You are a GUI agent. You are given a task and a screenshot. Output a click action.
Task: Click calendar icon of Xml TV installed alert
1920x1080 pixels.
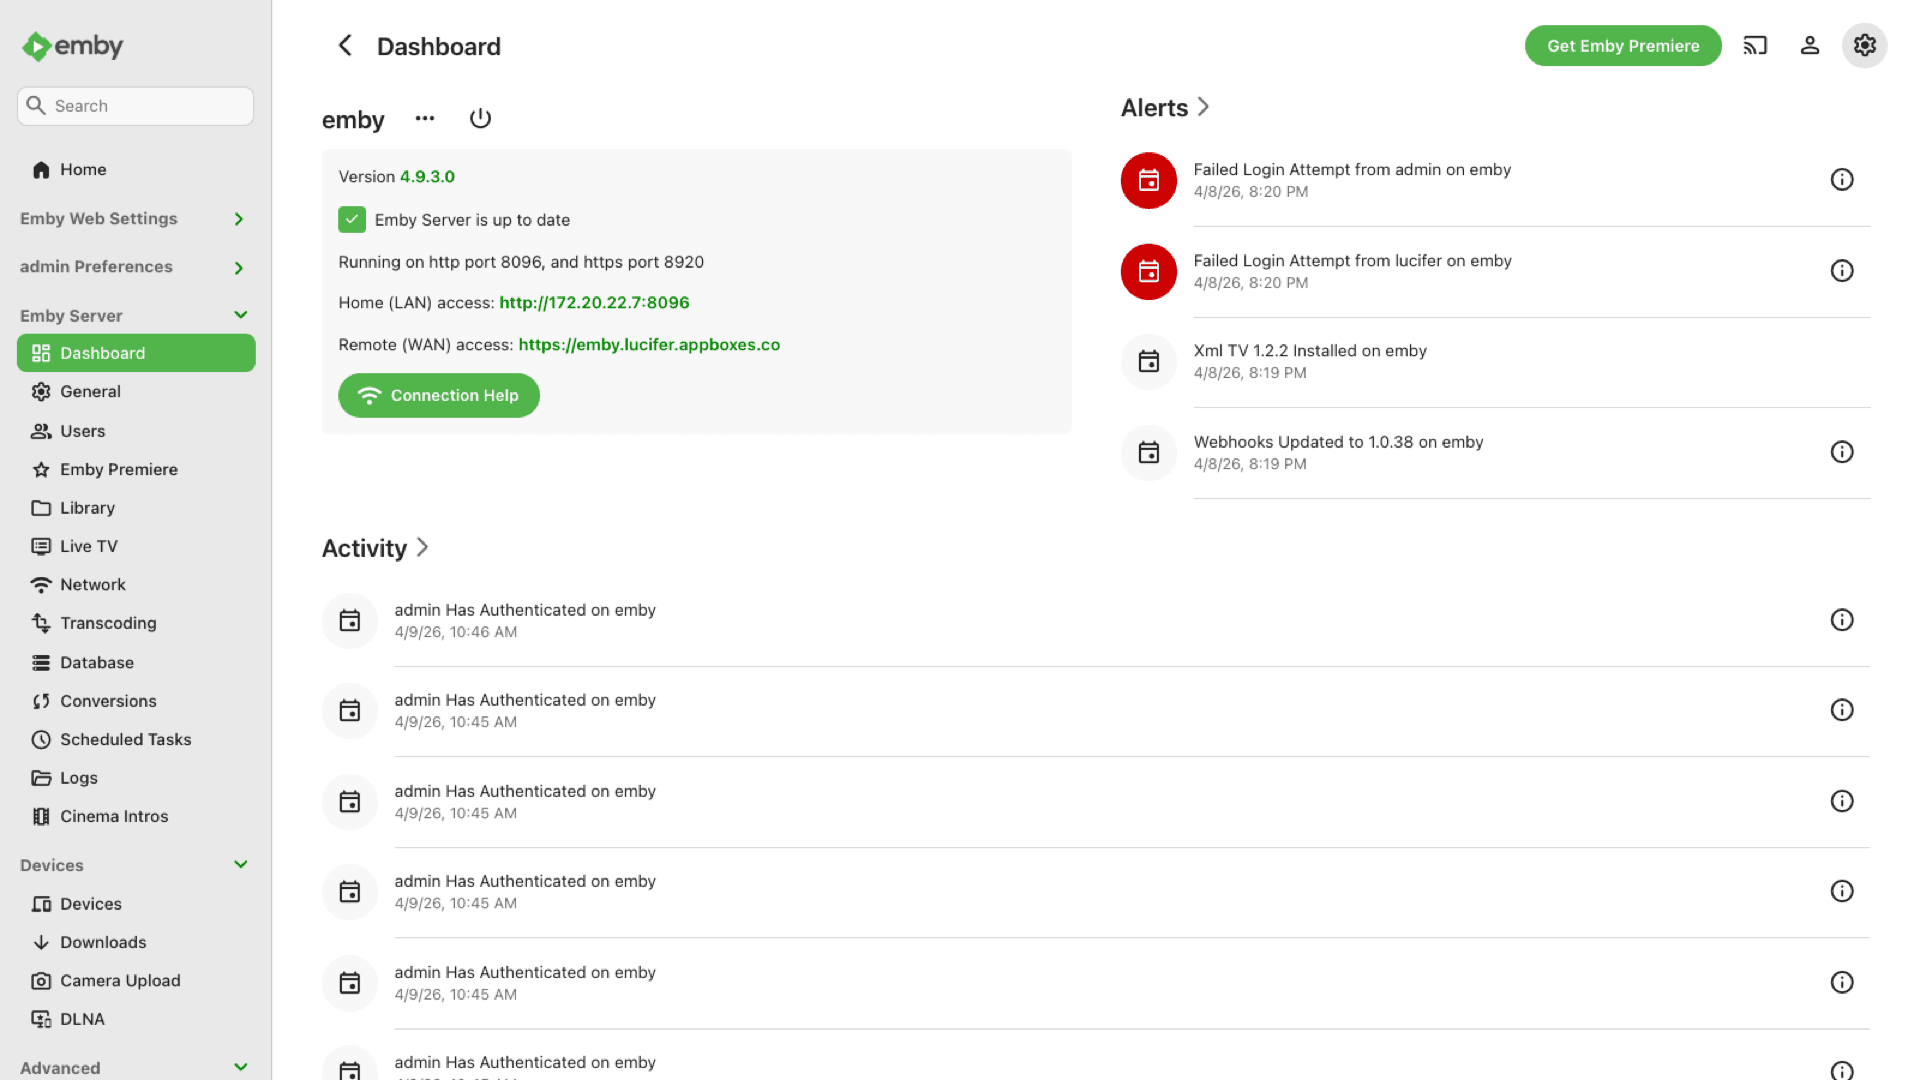click(x=1149, y=361)
